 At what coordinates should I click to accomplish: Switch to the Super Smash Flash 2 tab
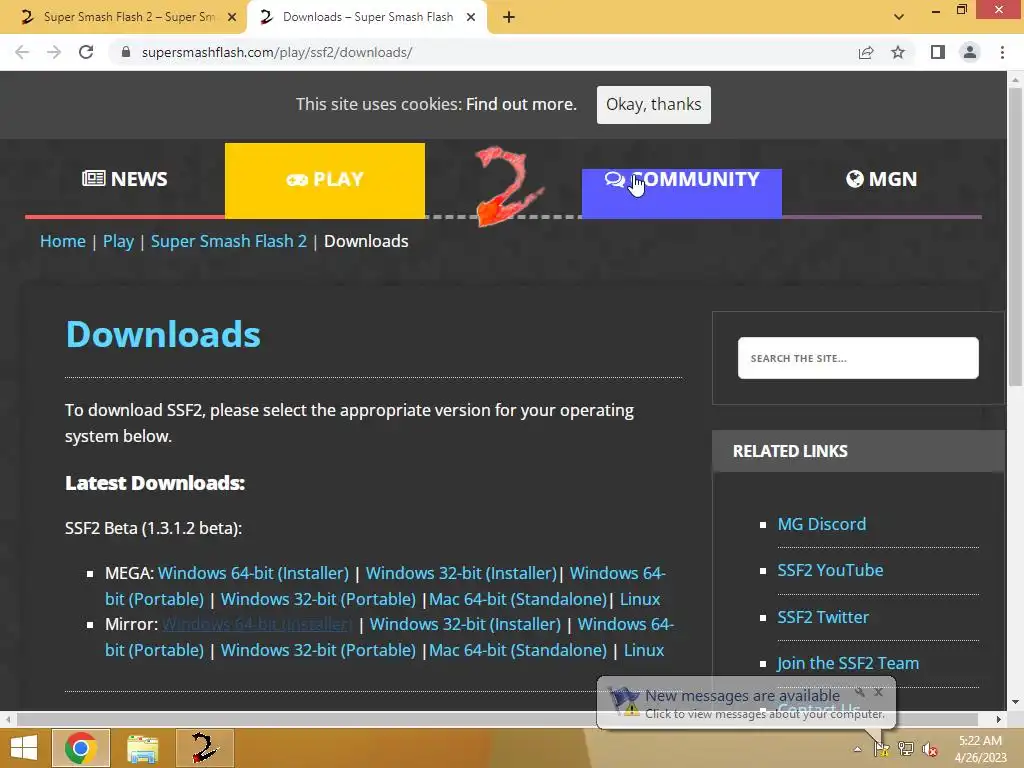click(x=123, y=18)
